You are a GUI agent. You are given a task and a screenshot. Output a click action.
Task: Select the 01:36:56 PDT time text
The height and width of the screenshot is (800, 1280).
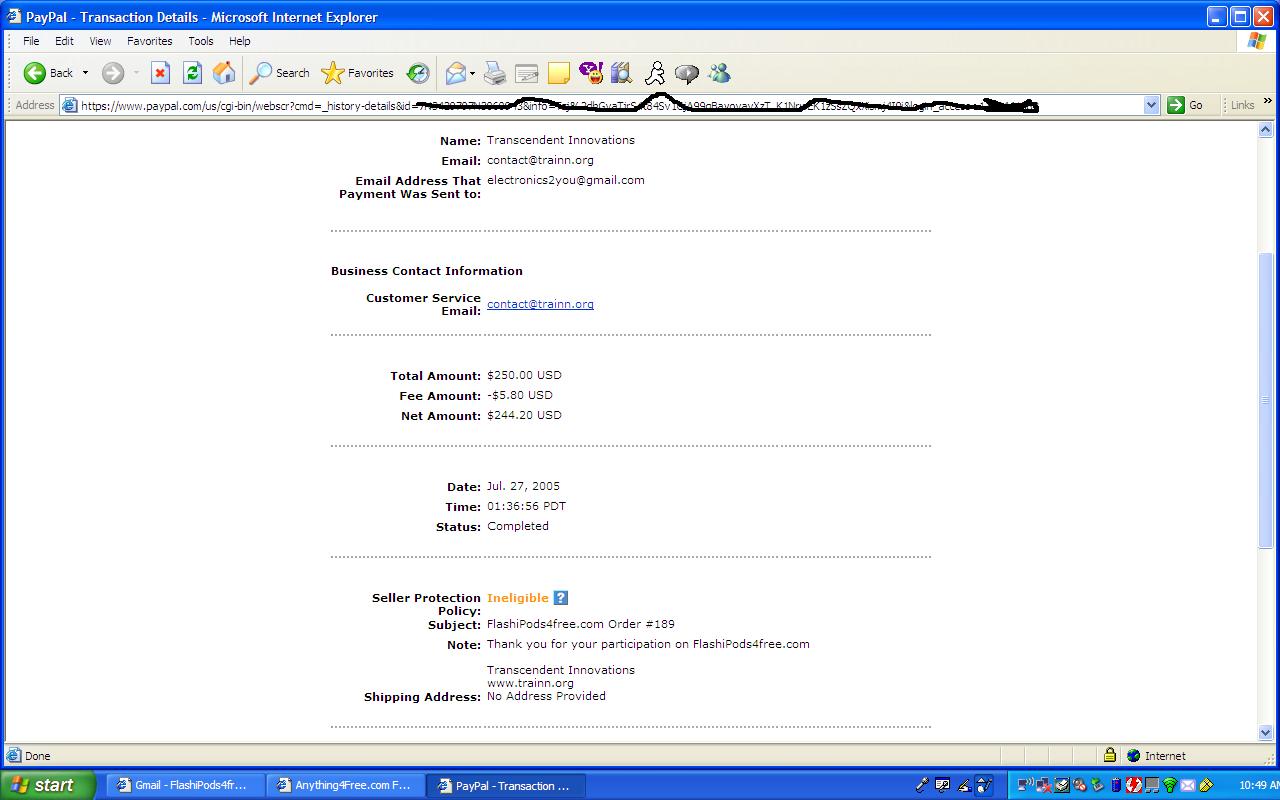(x=526, y=506)
